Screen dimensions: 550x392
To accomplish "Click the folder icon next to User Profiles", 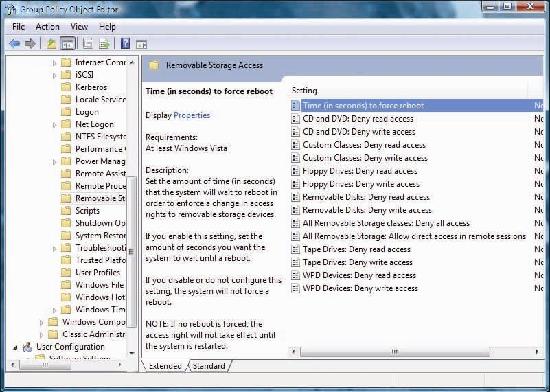I will click(66, 272).
